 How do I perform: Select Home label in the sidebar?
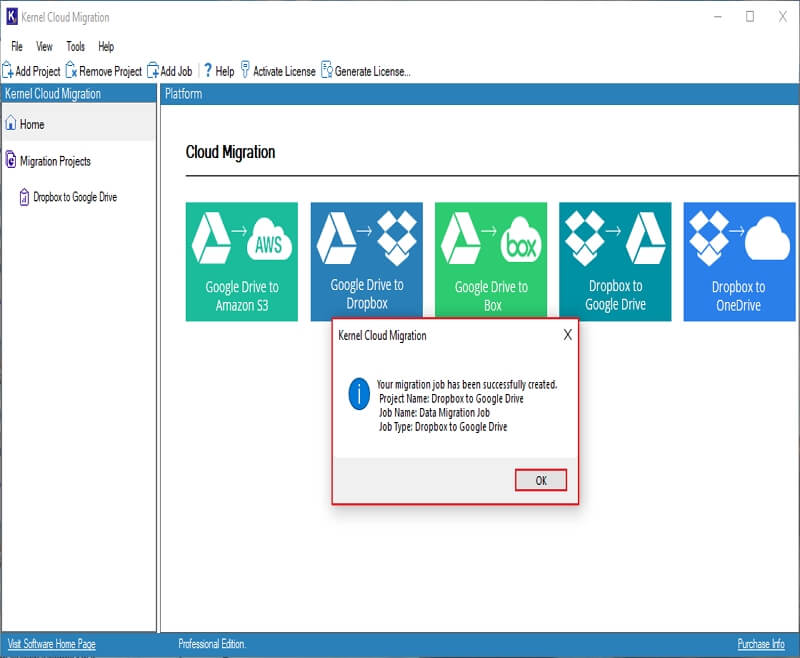point(32,124)
